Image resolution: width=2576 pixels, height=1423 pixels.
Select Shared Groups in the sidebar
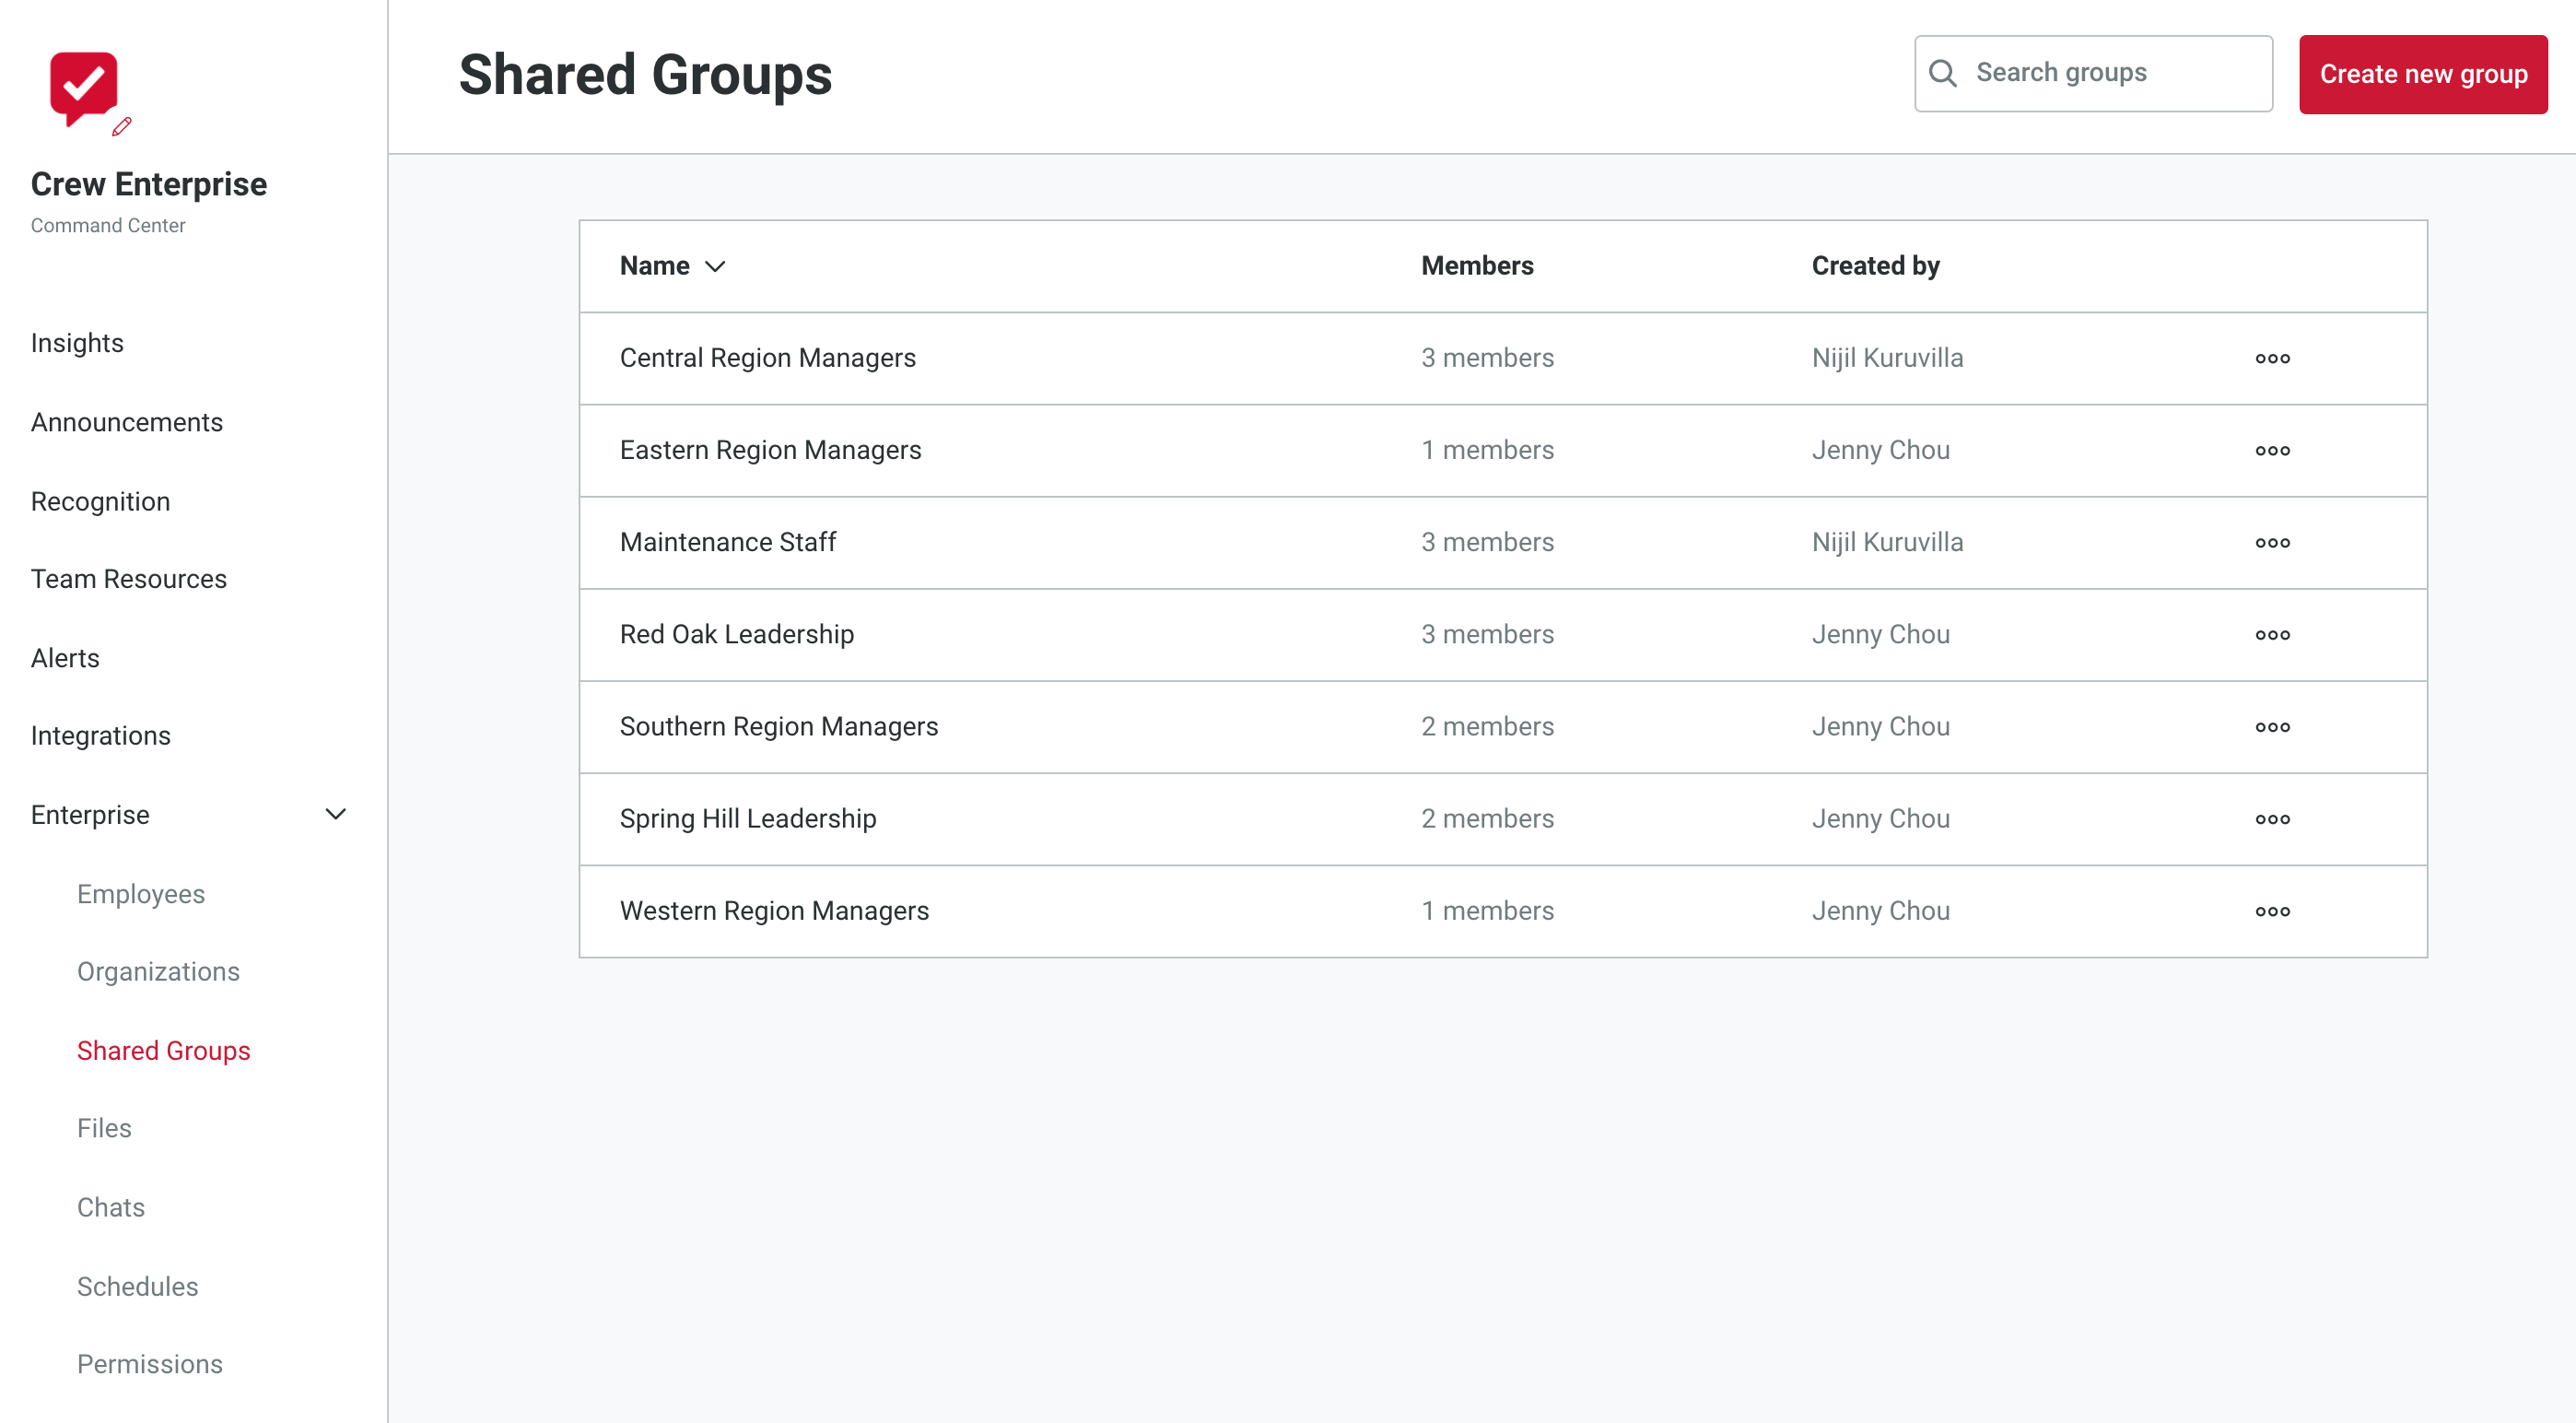point(164,1050)
